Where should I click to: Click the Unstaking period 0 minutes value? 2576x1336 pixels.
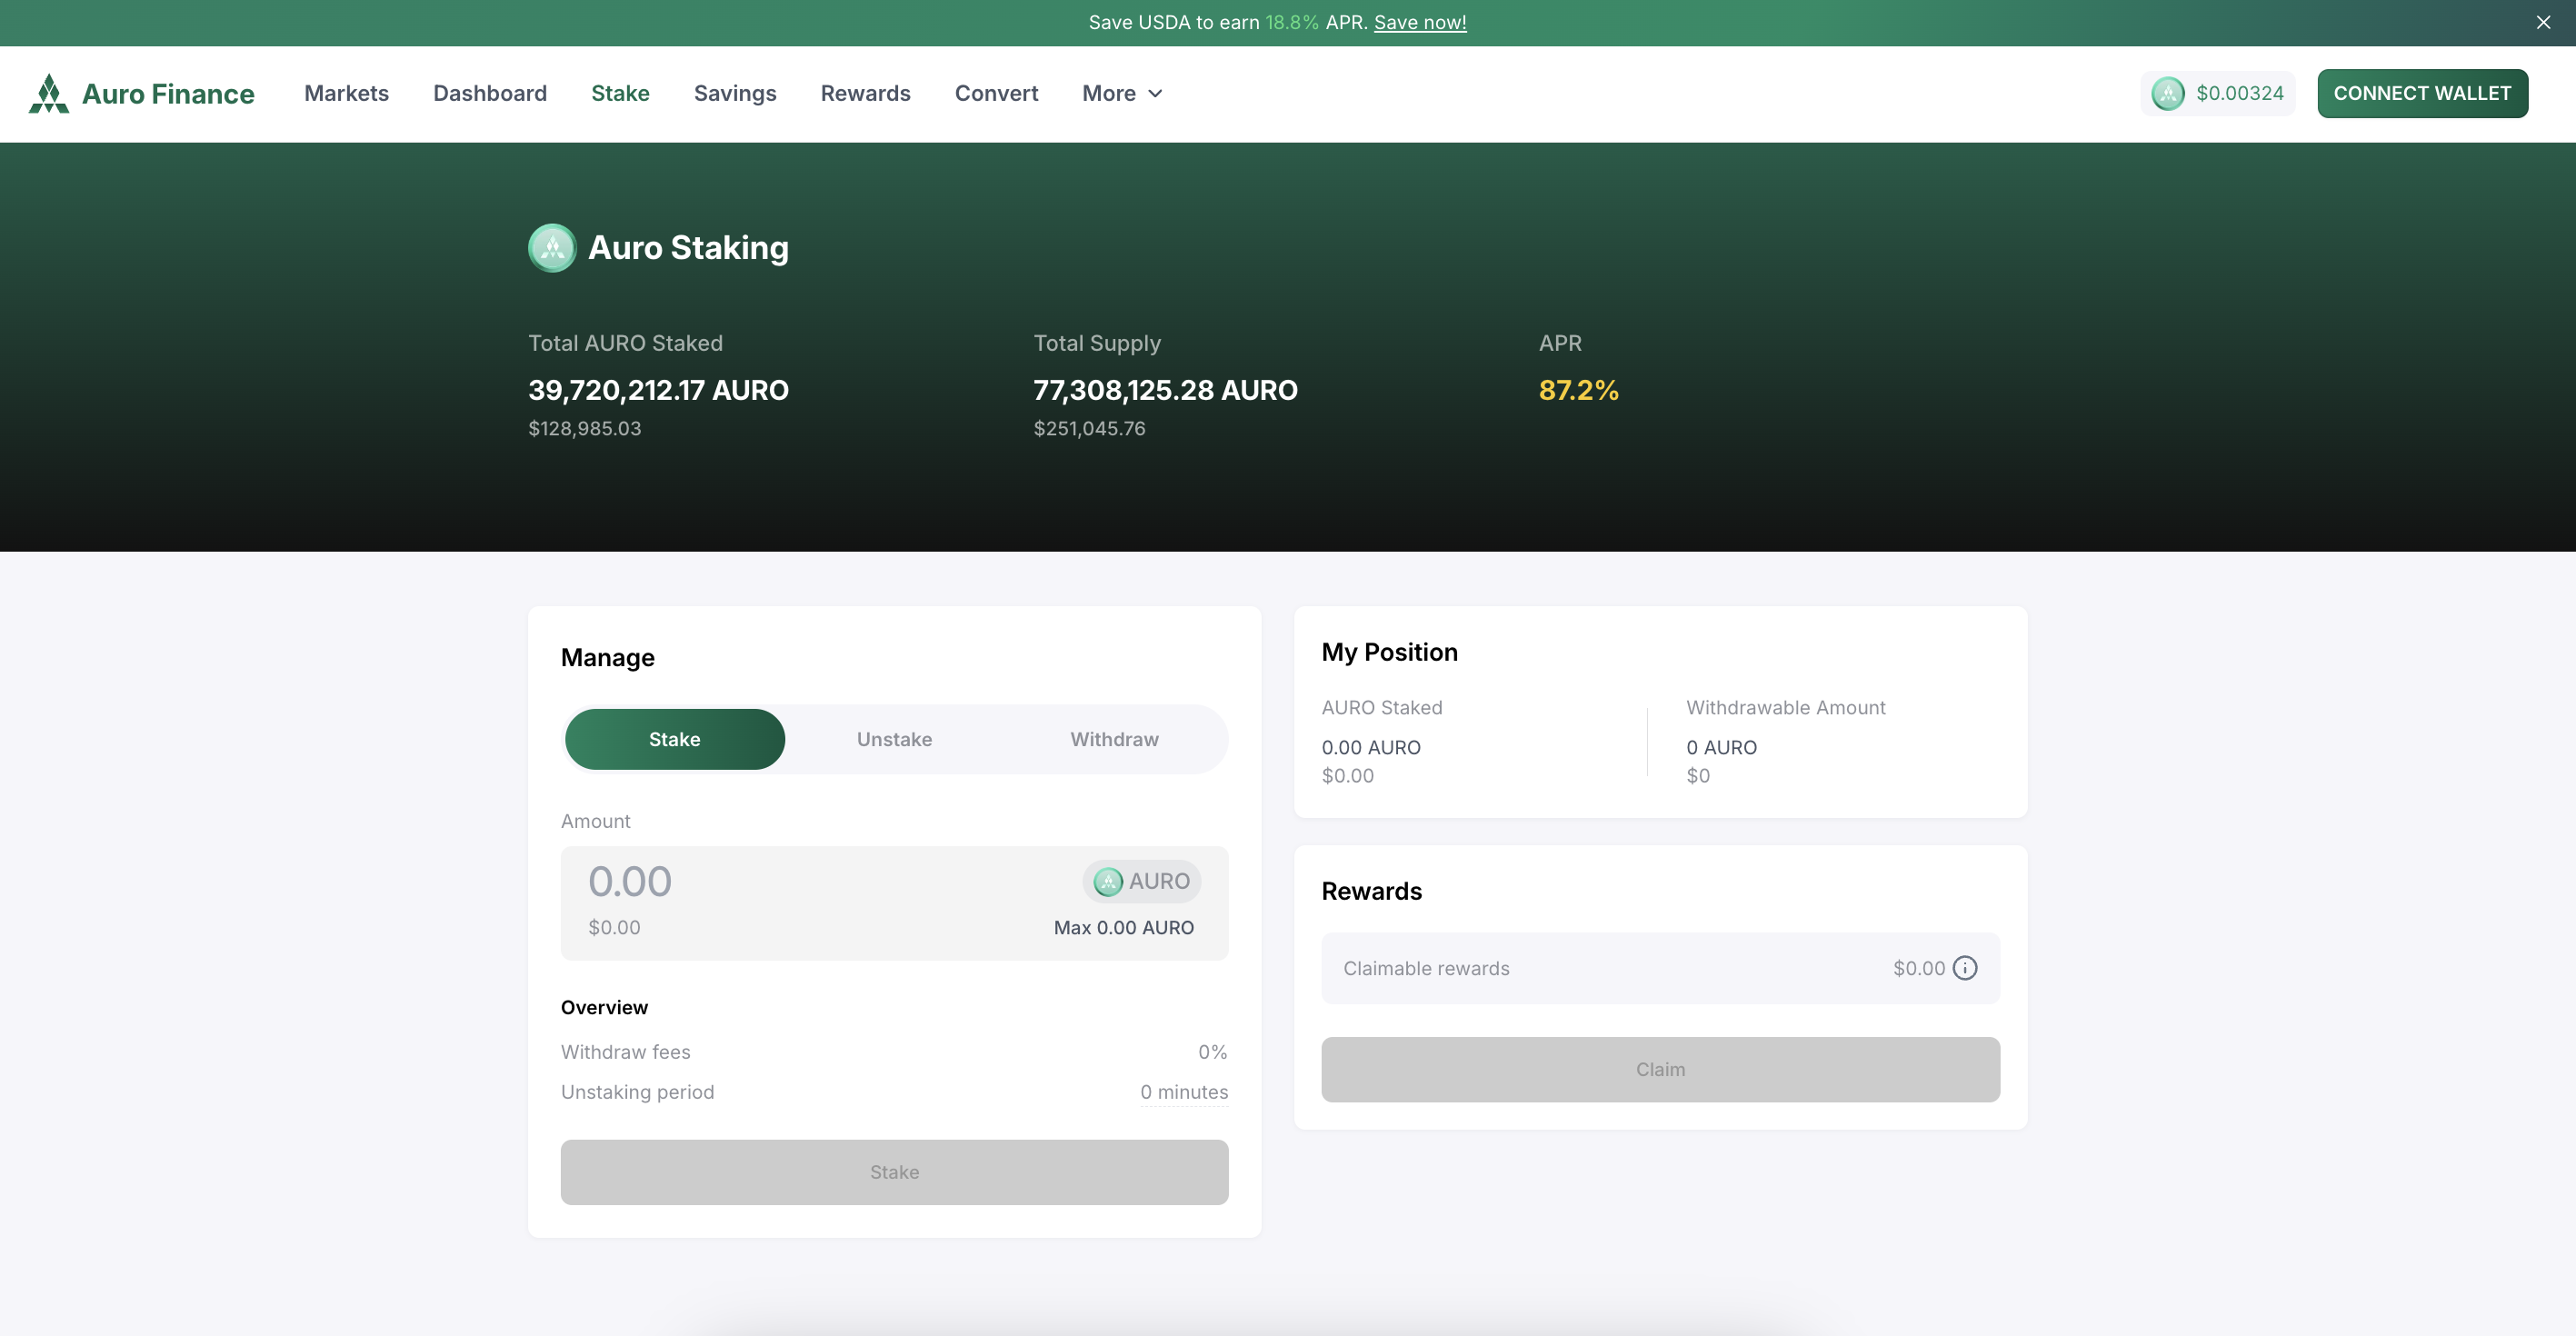click(x=1184, y=1092)
